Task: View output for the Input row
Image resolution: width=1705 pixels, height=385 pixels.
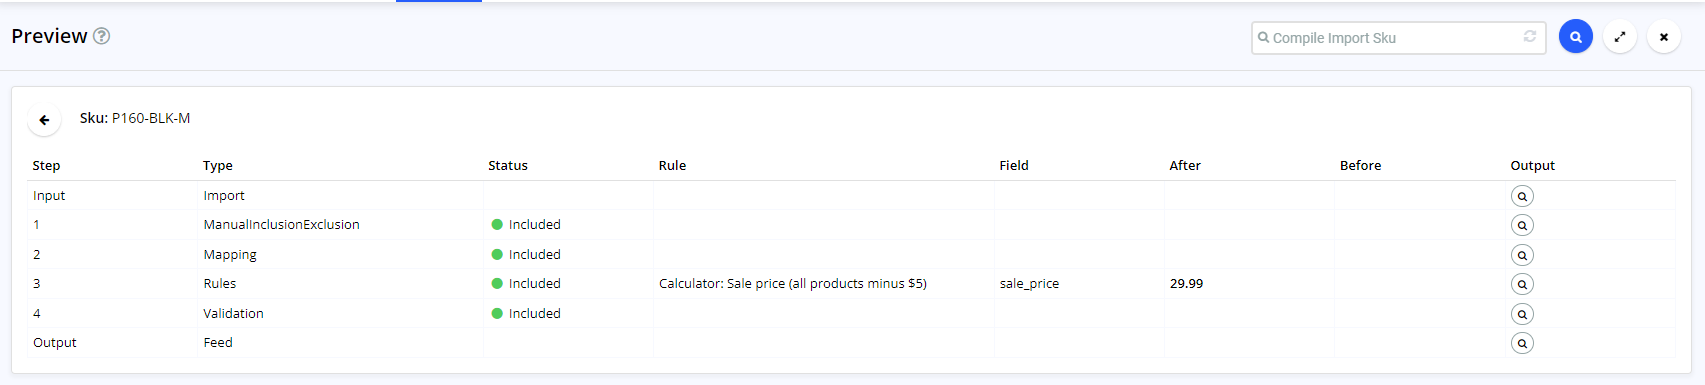Action: [x=1522, y=196]
